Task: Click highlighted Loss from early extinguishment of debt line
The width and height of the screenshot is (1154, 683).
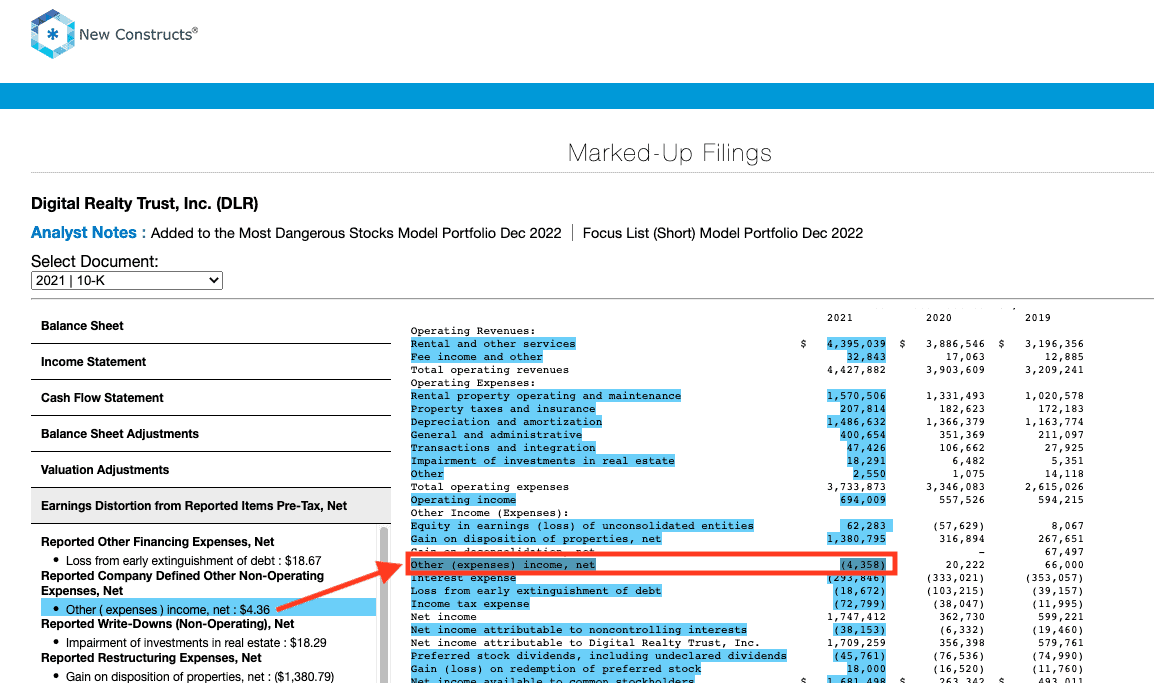Action: (x=537, y=591)
